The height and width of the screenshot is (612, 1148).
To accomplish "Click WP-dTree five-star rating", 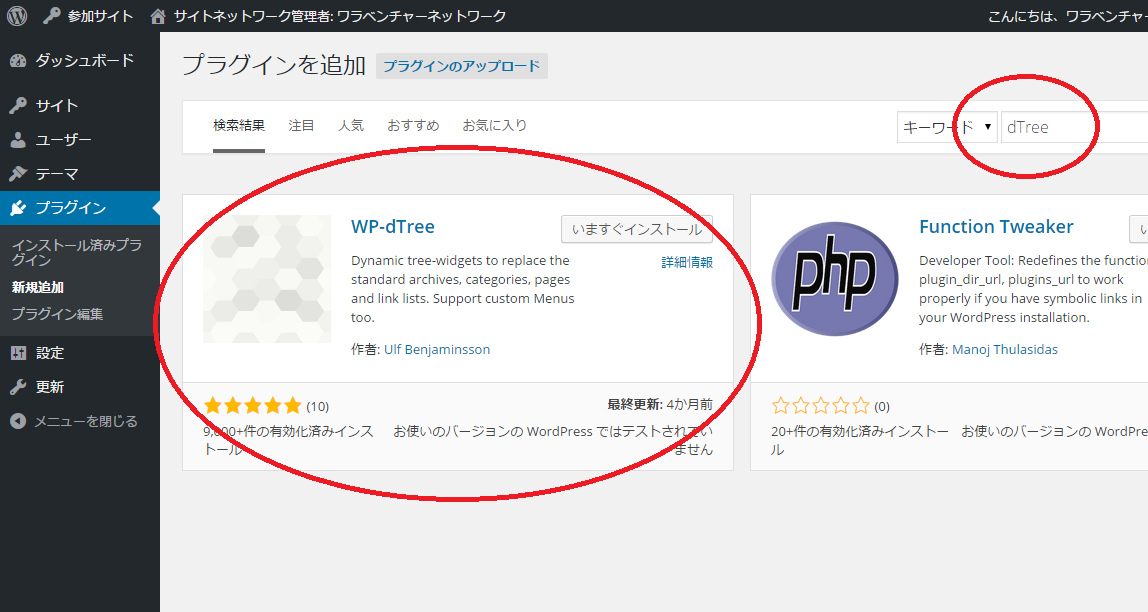I will (253, 406).
